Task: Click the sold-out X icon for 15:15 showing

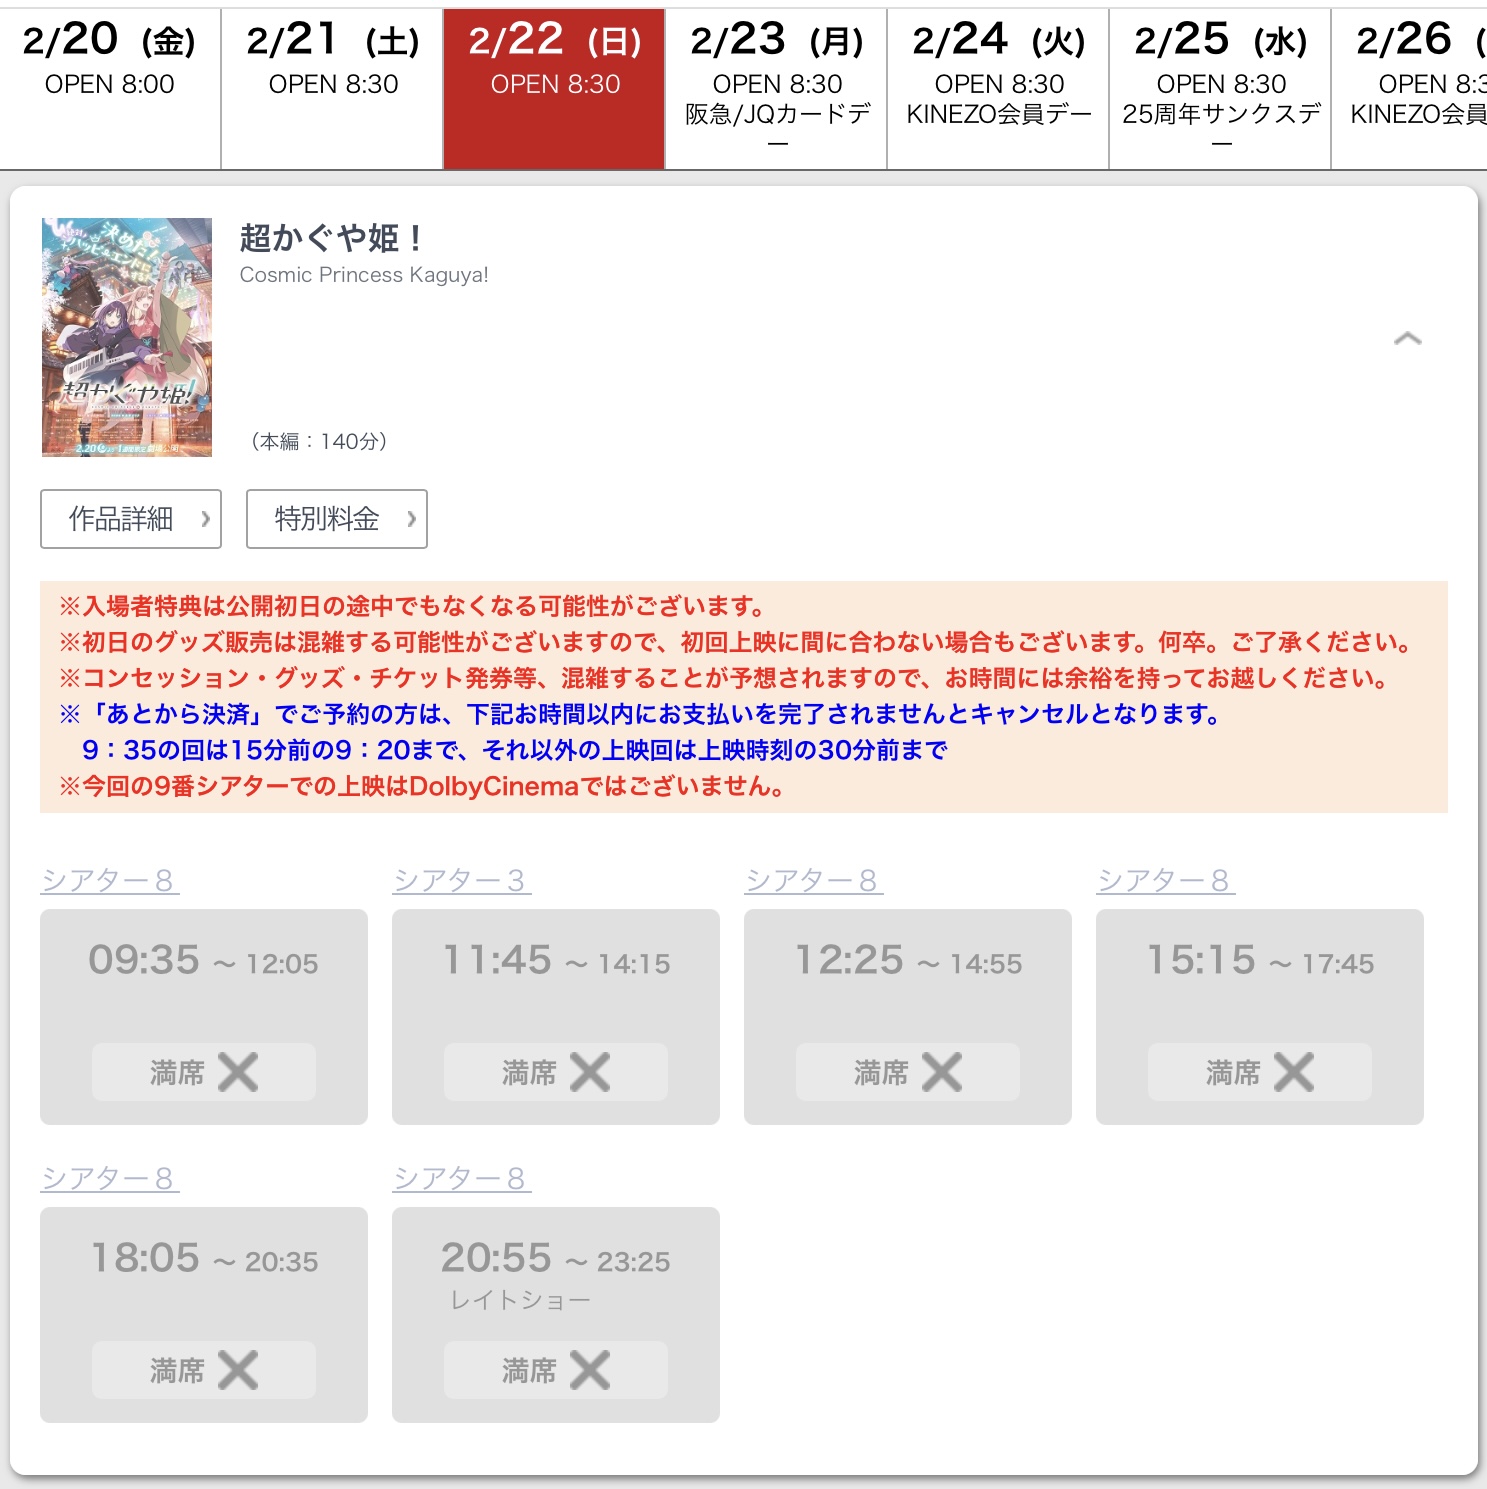Action: point(1294,1072)
